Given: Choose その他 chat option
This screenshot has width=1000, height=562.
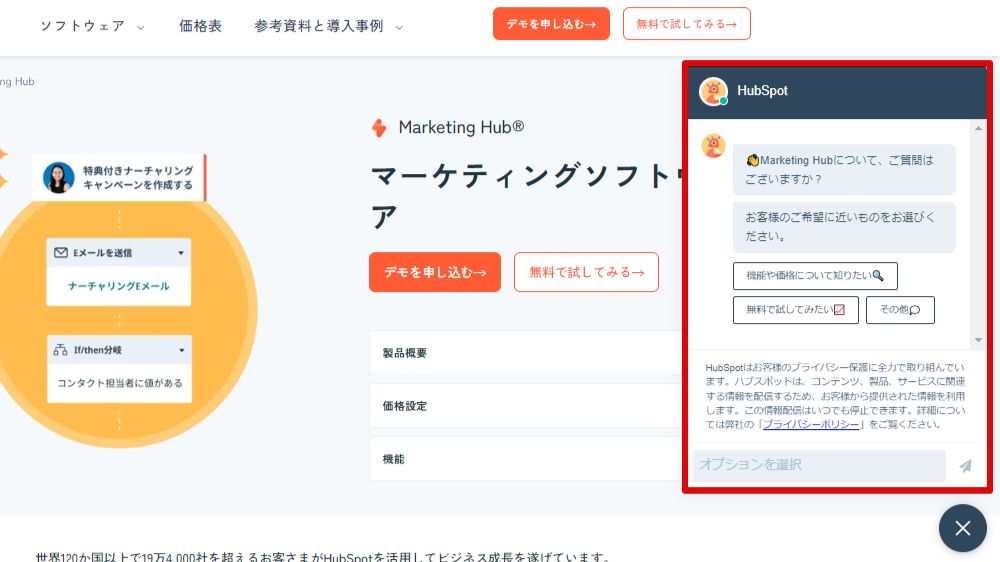Looking at the screenshot, I should [900, 310].
